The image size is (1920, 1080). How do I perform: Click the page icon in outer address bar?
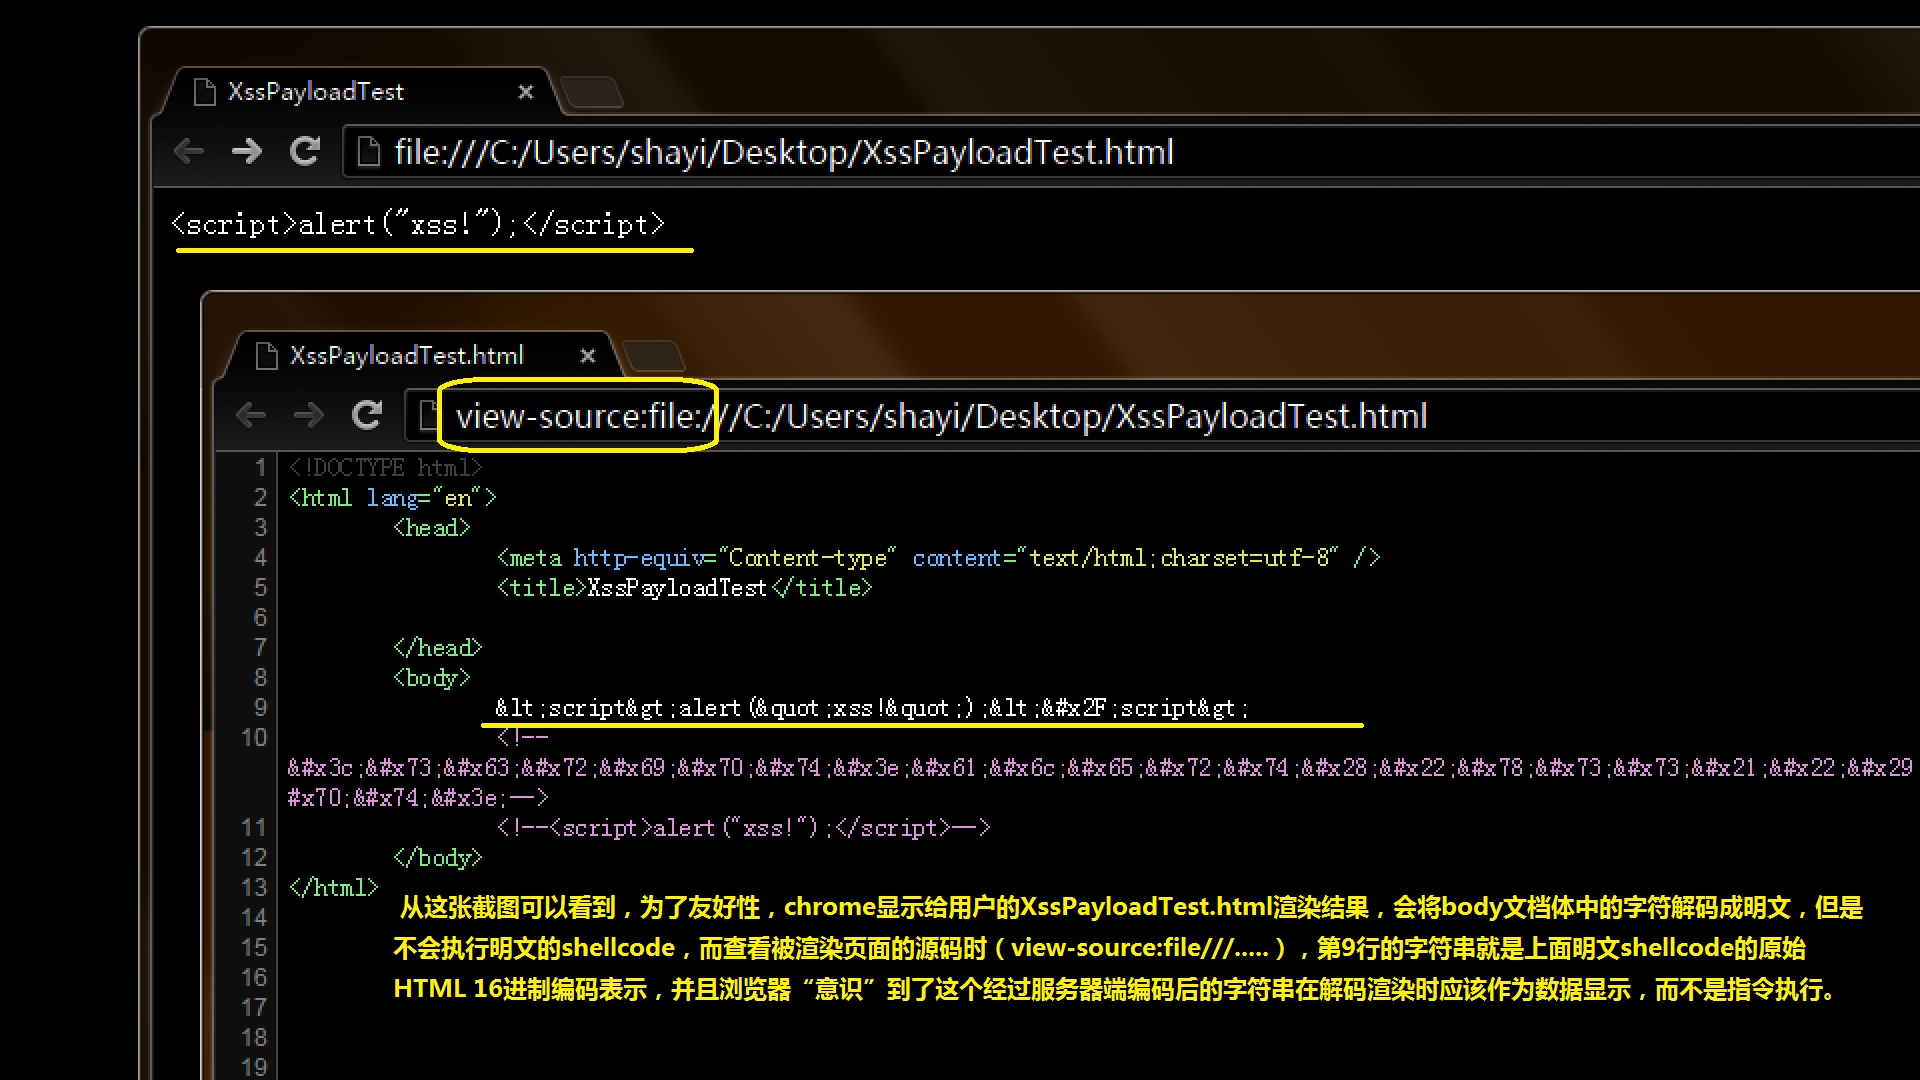point(369,152)
